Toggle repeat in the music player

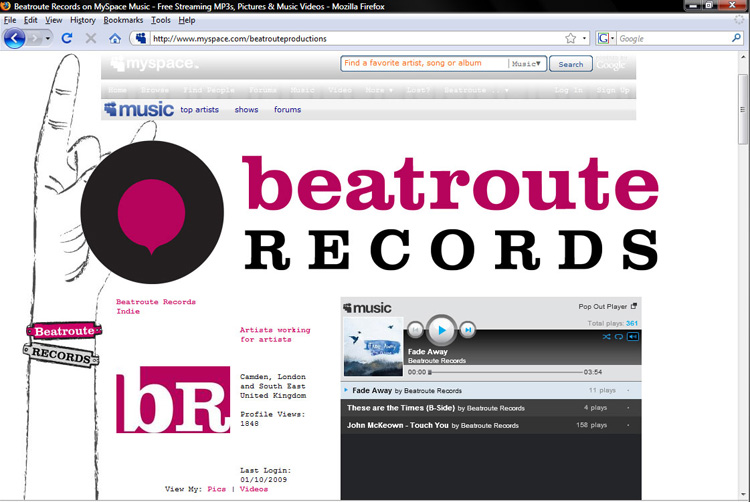[618, 337]
